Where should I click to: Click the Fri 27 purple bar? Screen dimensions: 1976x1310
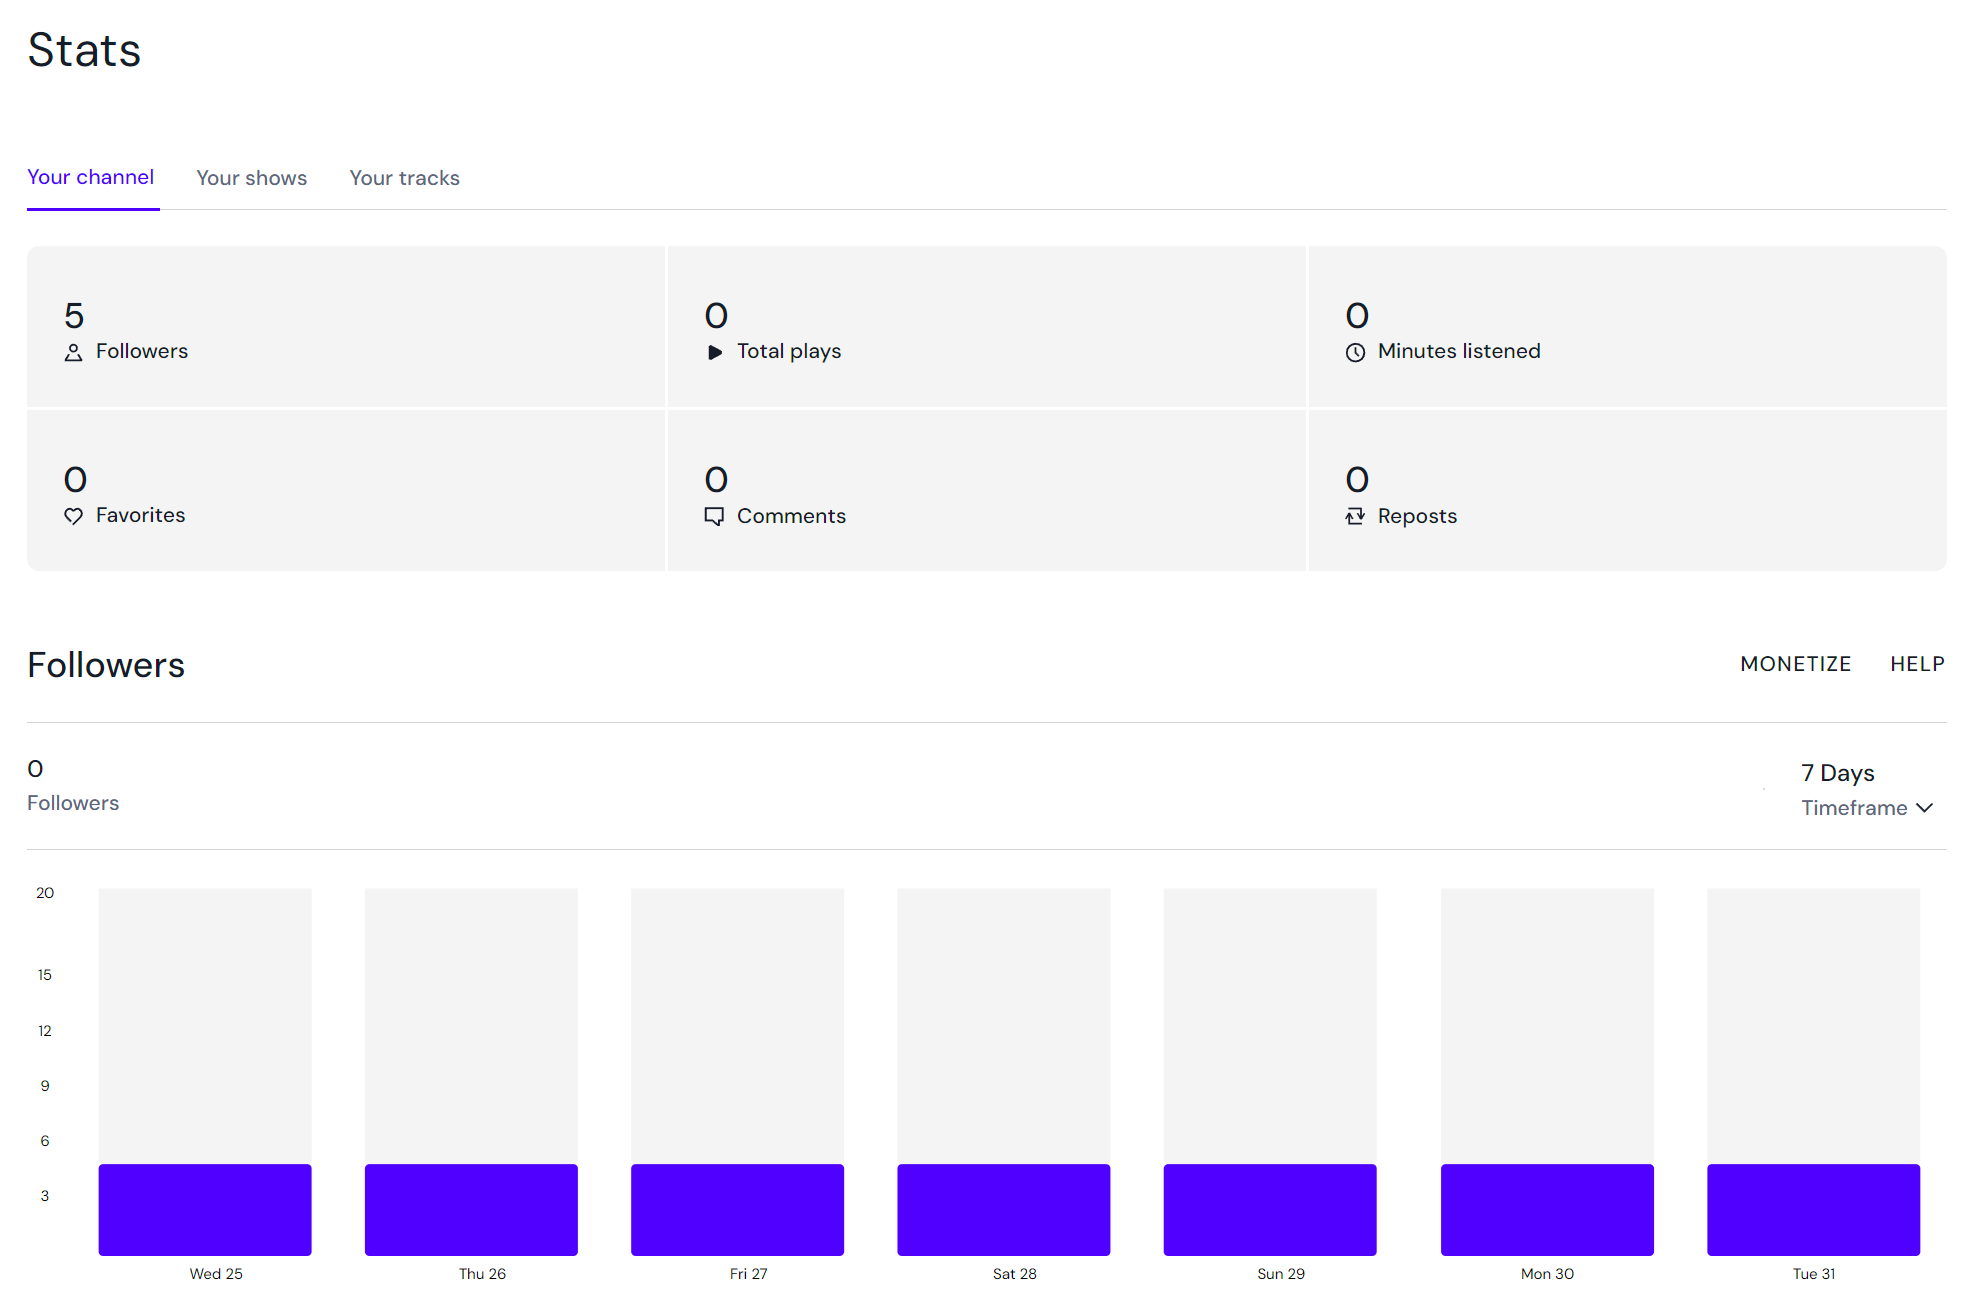click(737, 1209)
